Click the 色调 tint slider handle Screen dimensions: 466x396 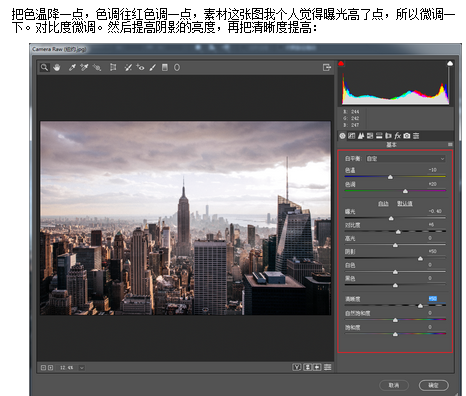click(x=405, y=191)
